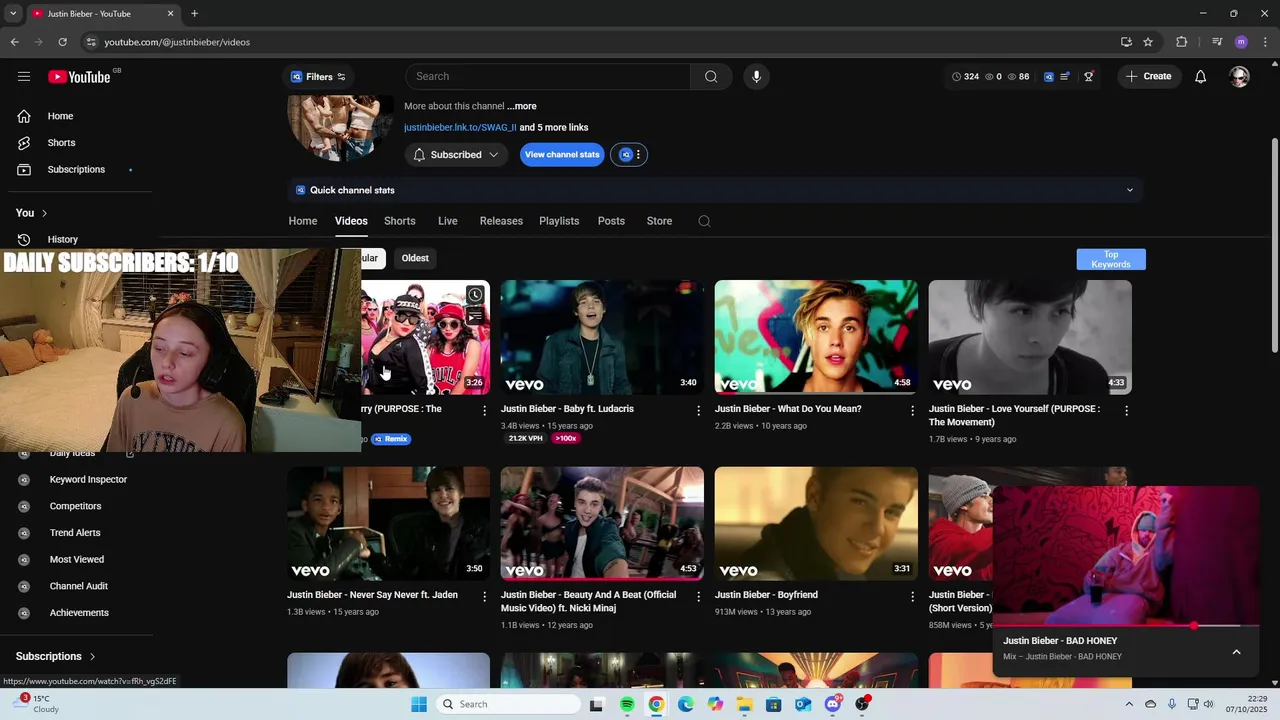Switch to the Playlists tab
Viewport: 1280px width, 720px height.
(559, 221)
